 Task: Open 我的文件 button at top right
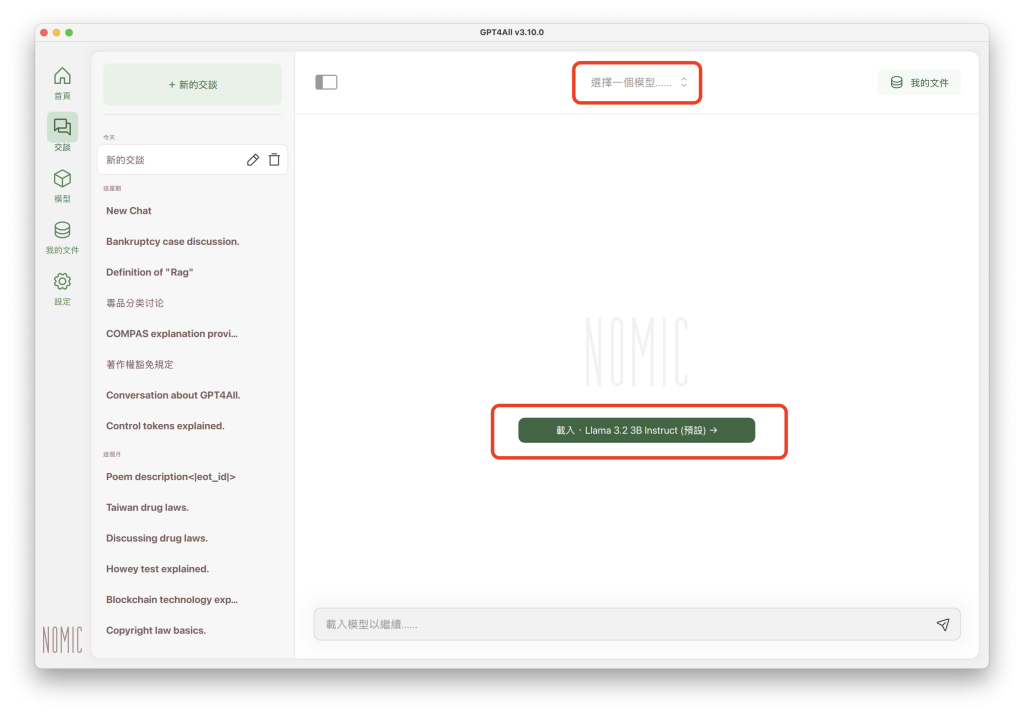point(919,83)
